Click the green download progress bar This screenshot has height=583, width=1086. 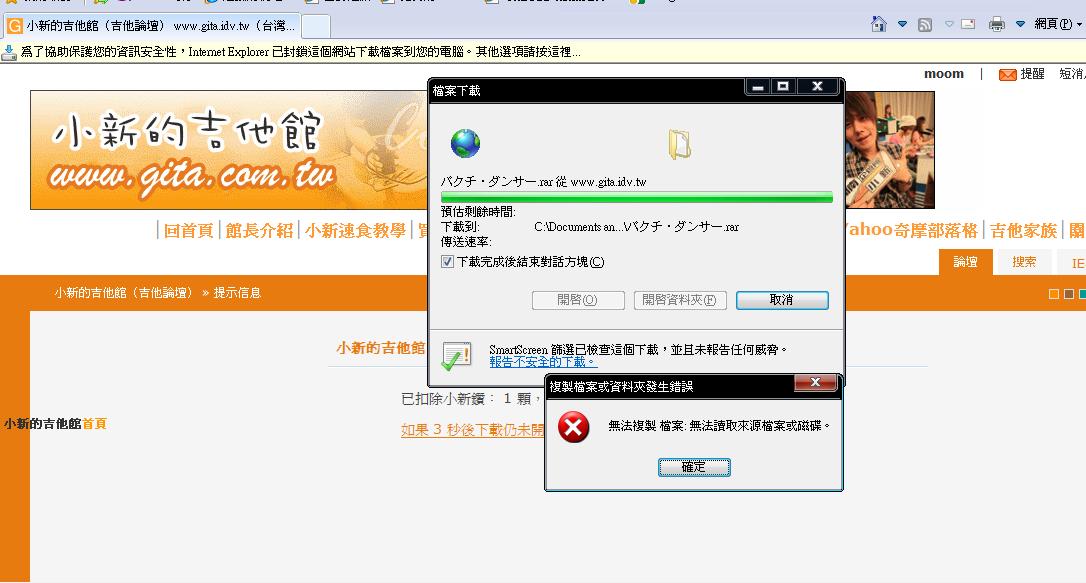(x=637, y=197)
